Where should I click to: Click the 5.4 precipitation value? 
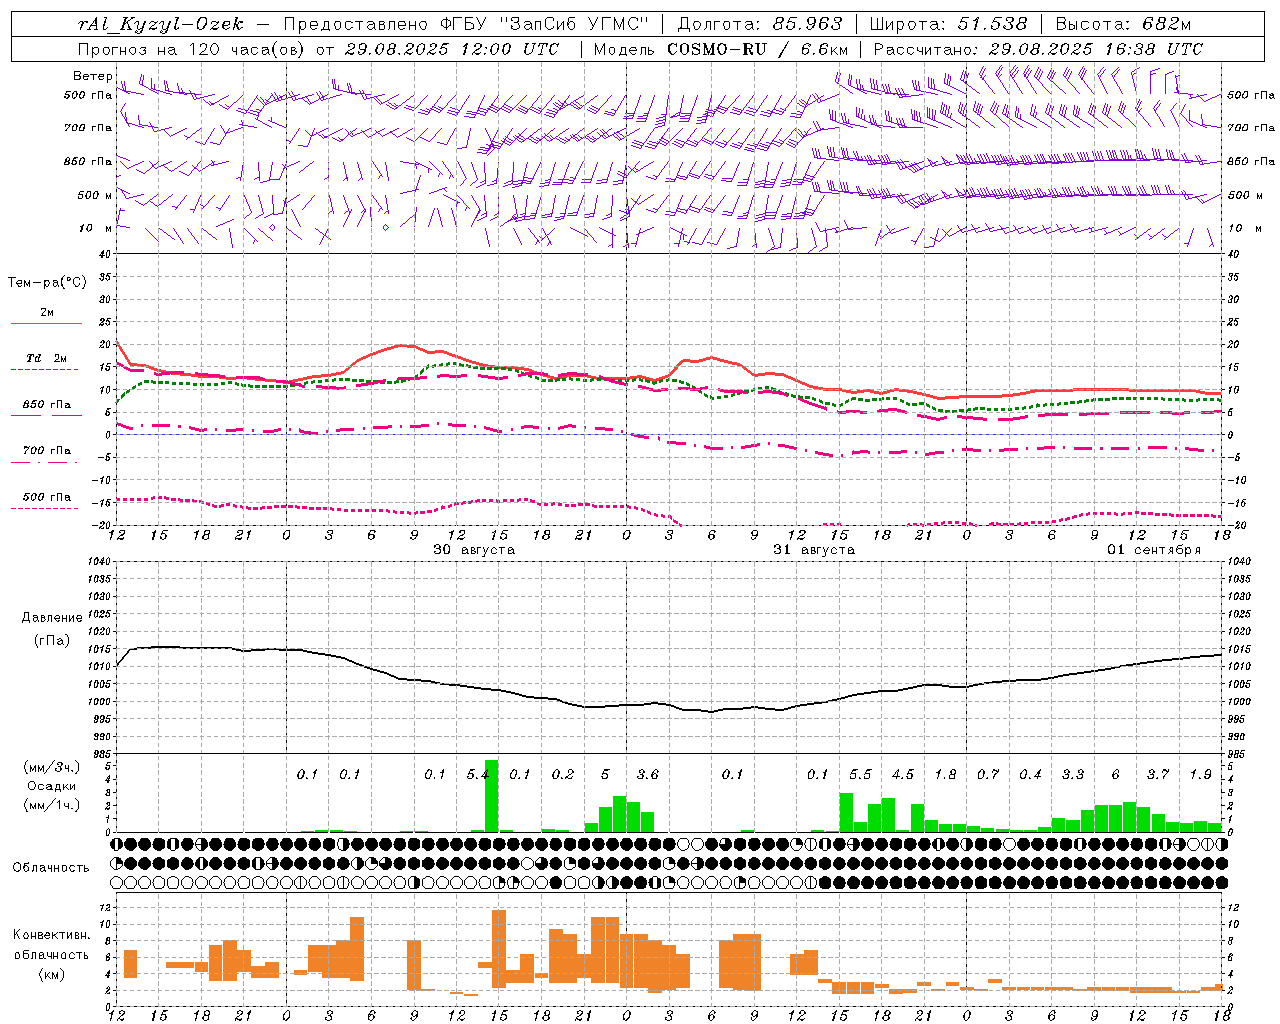point(478,775)
